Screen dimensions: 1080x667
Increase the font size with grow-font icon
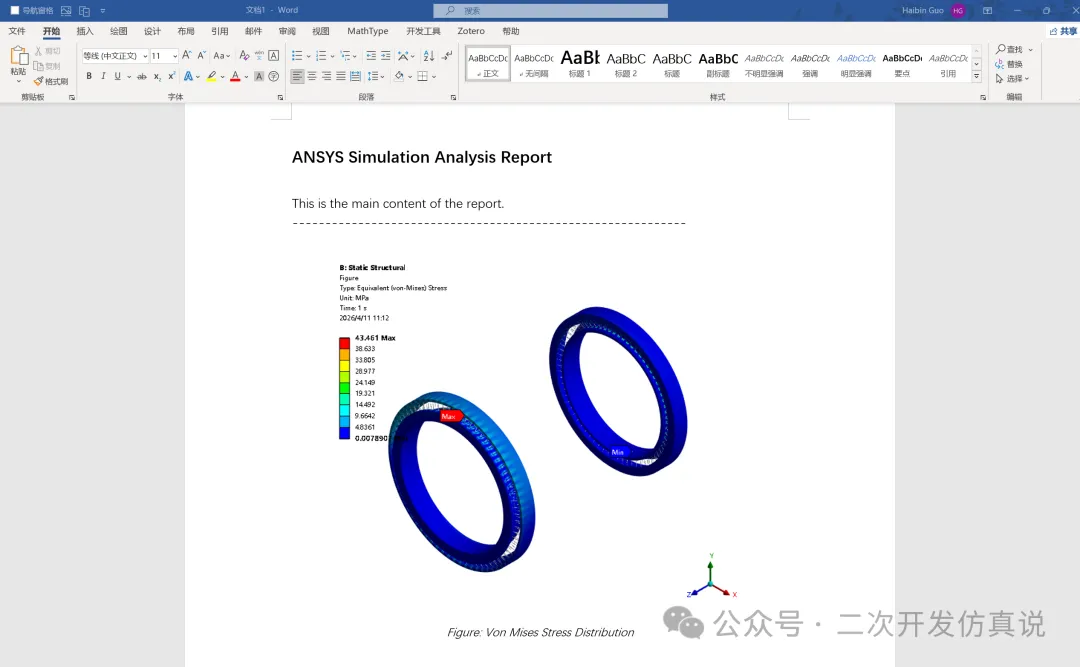(187, 56)
